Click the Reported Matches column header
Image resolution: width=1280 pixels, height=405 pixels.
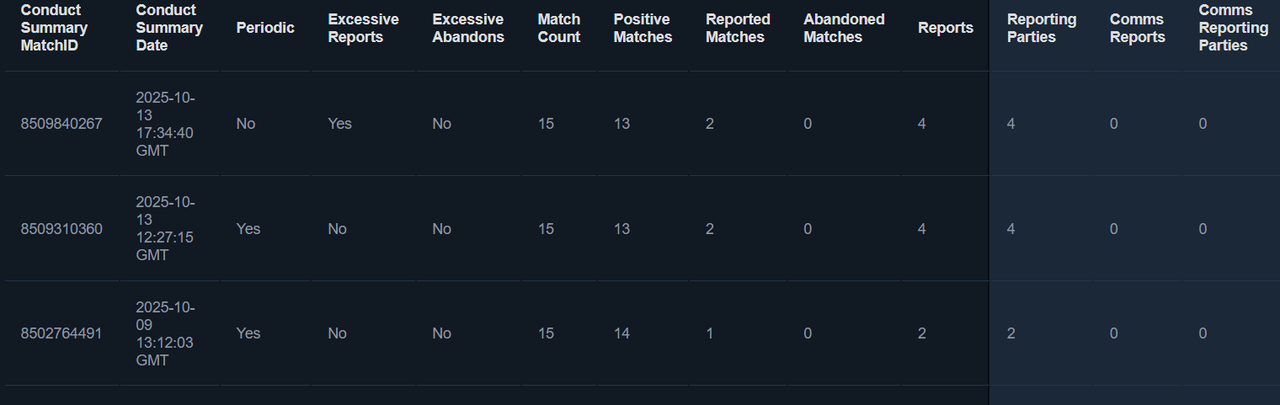click(738, 28)
